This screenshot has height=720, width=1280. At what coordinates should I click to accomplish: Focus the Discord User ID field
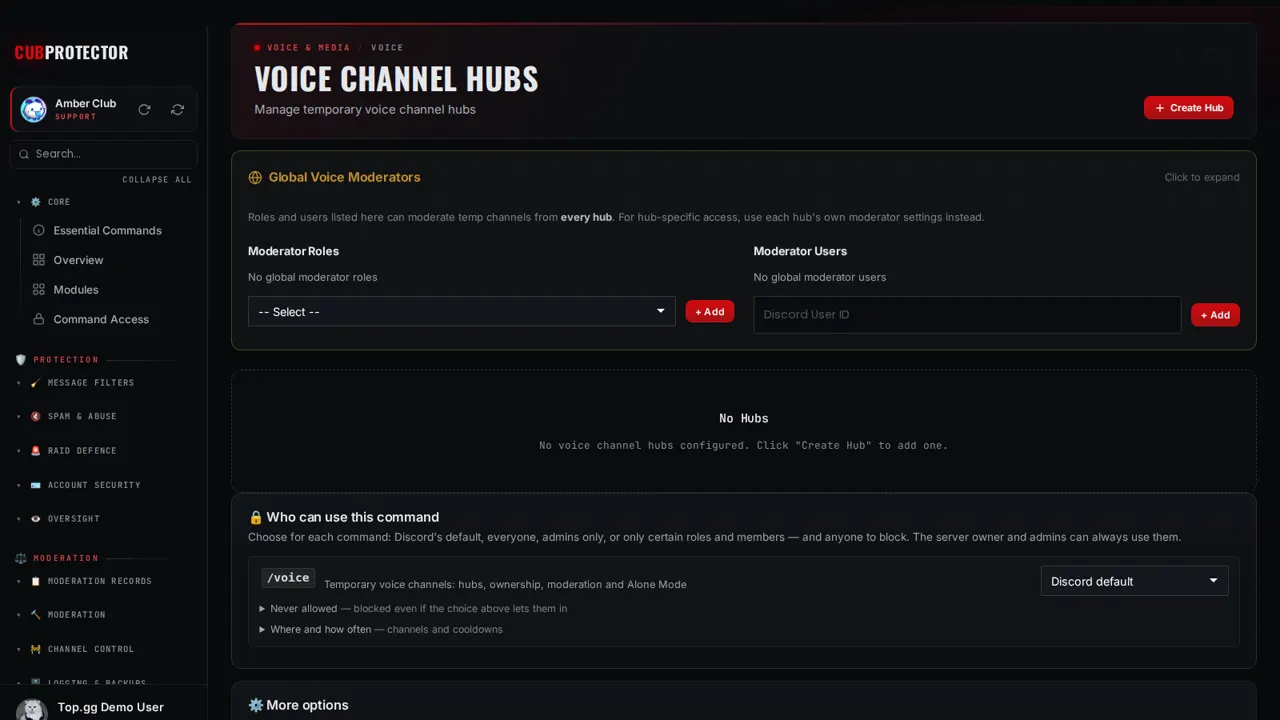click(x=967, y=314)
